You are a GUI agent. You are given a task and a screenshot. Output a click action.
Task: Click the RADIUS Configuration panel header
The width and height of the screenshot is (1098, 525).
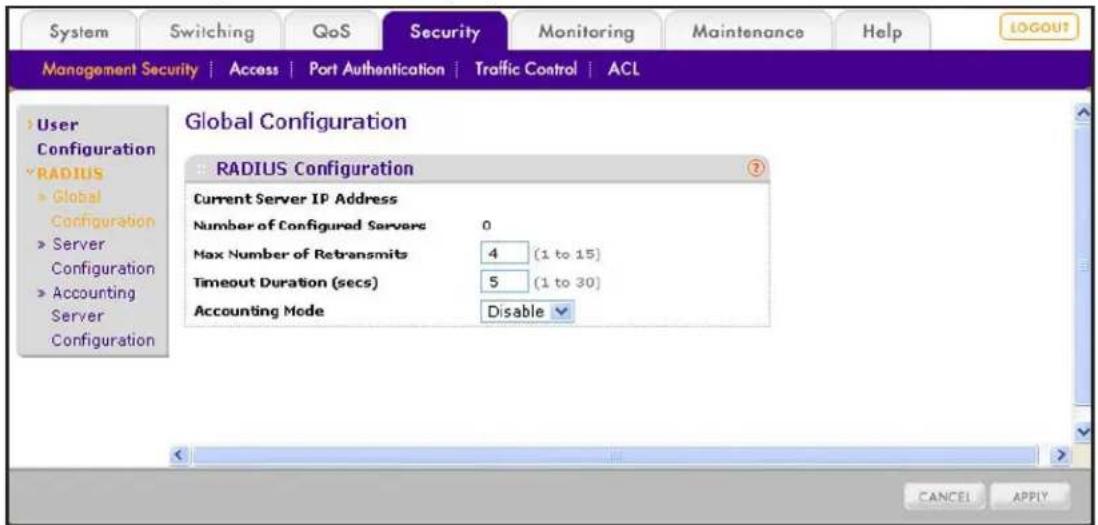pos(477,168)
